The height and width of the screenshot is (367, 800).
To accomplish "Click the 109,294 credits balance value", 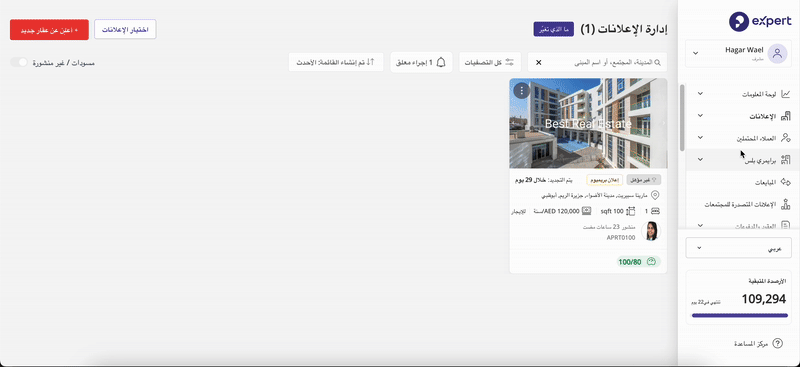I will (764, 300).
